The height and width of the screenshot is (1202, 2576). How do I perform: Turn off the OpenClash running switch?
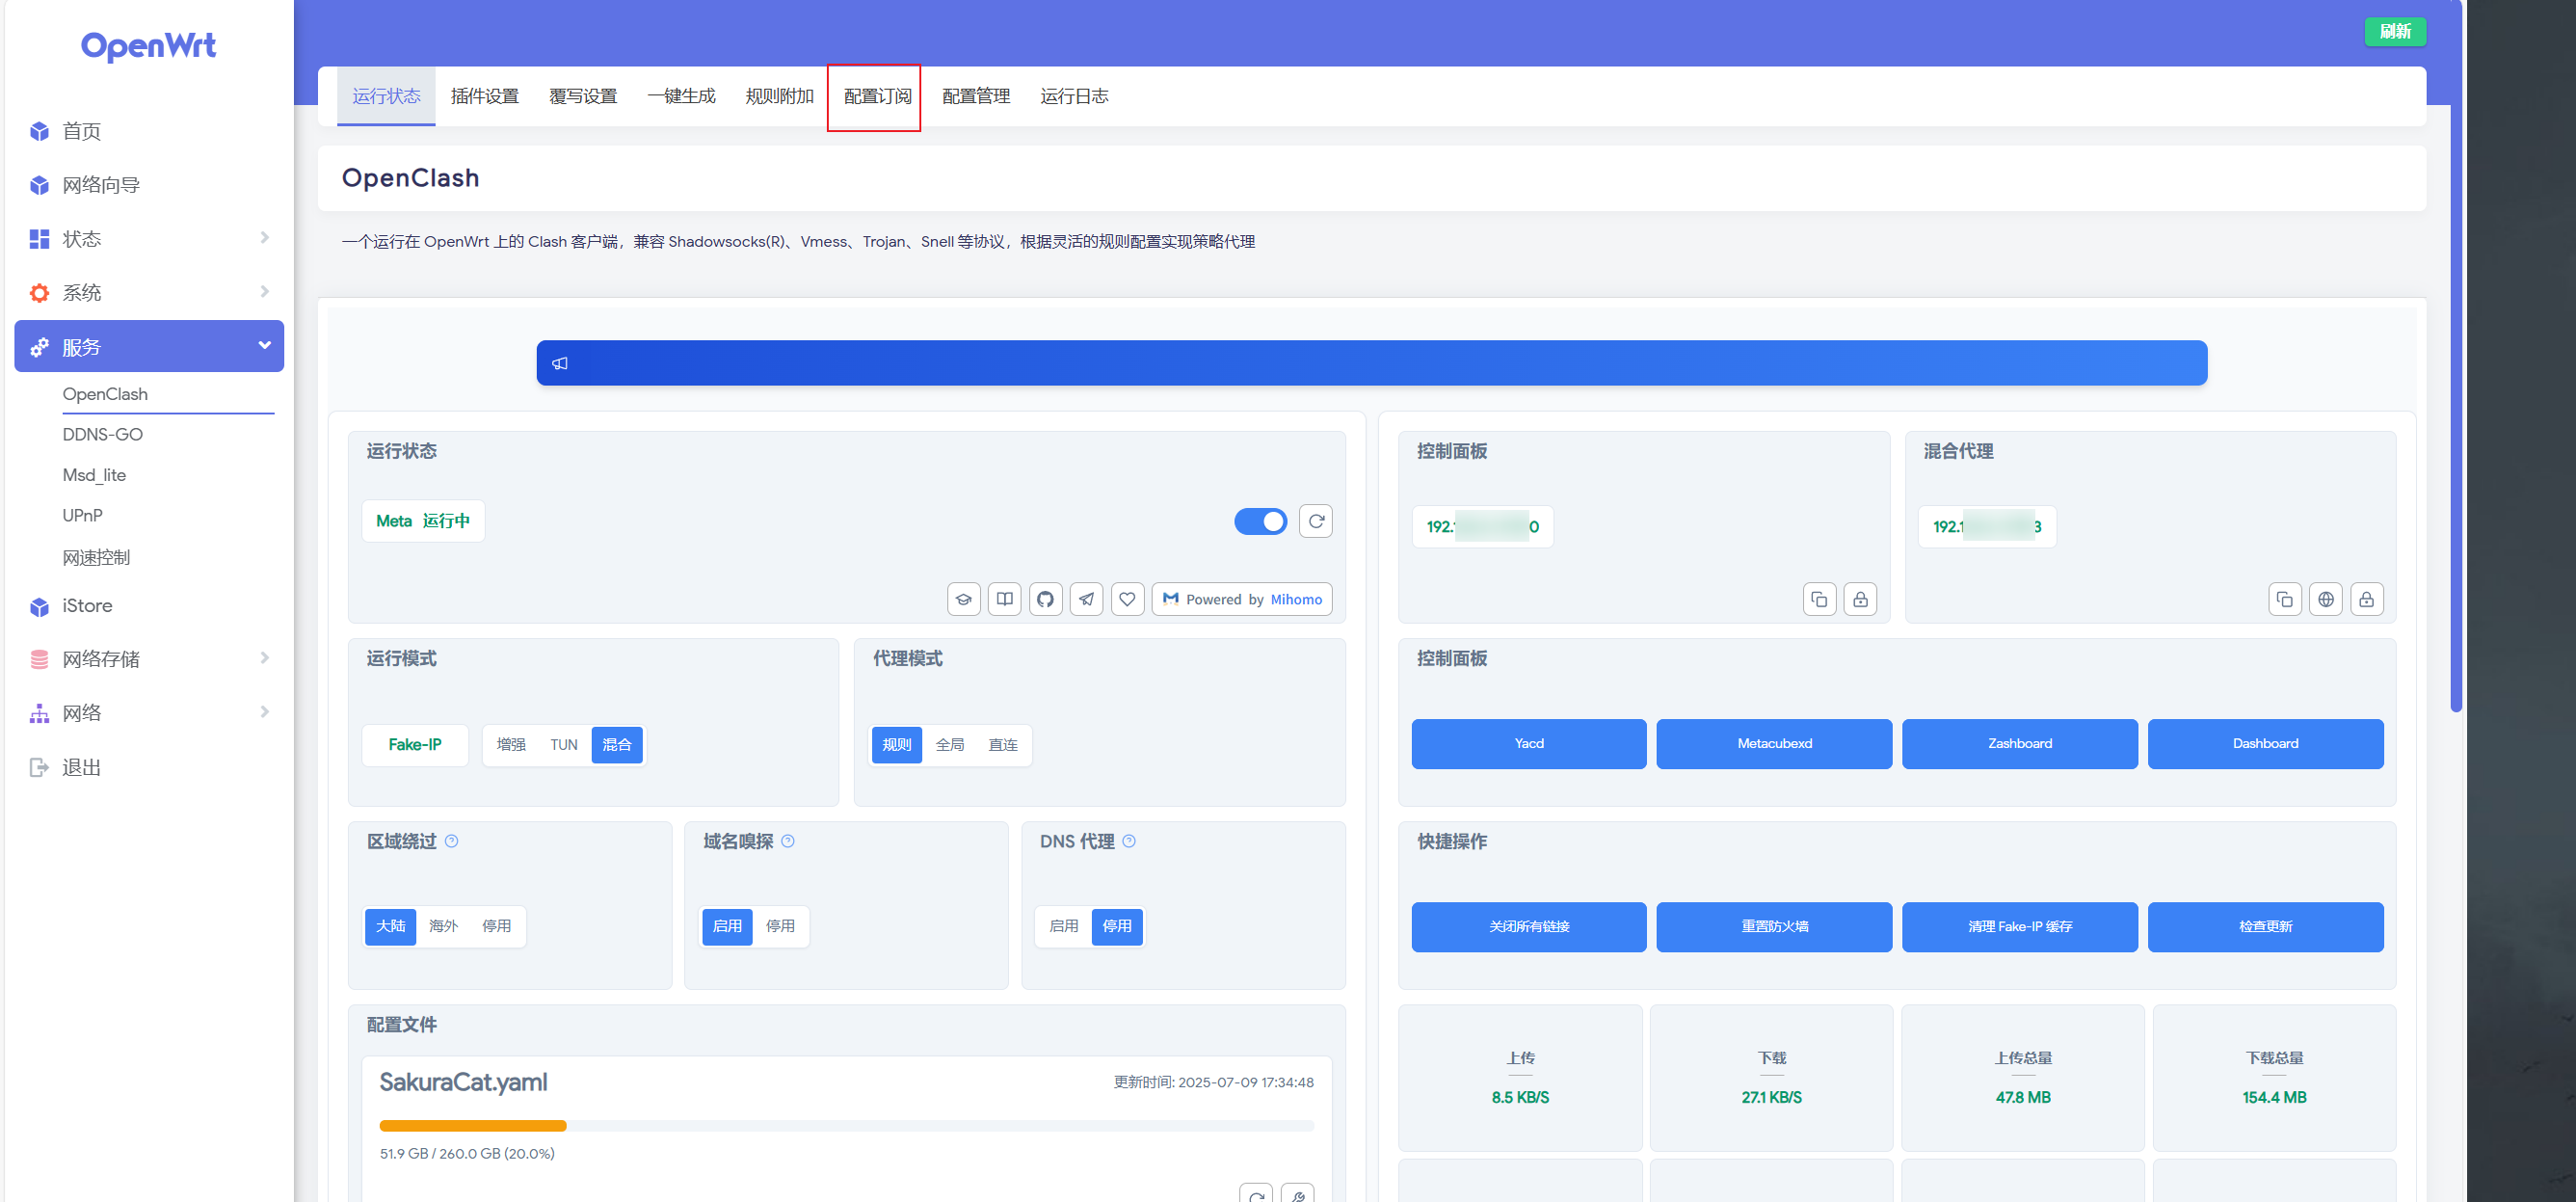1261,521
